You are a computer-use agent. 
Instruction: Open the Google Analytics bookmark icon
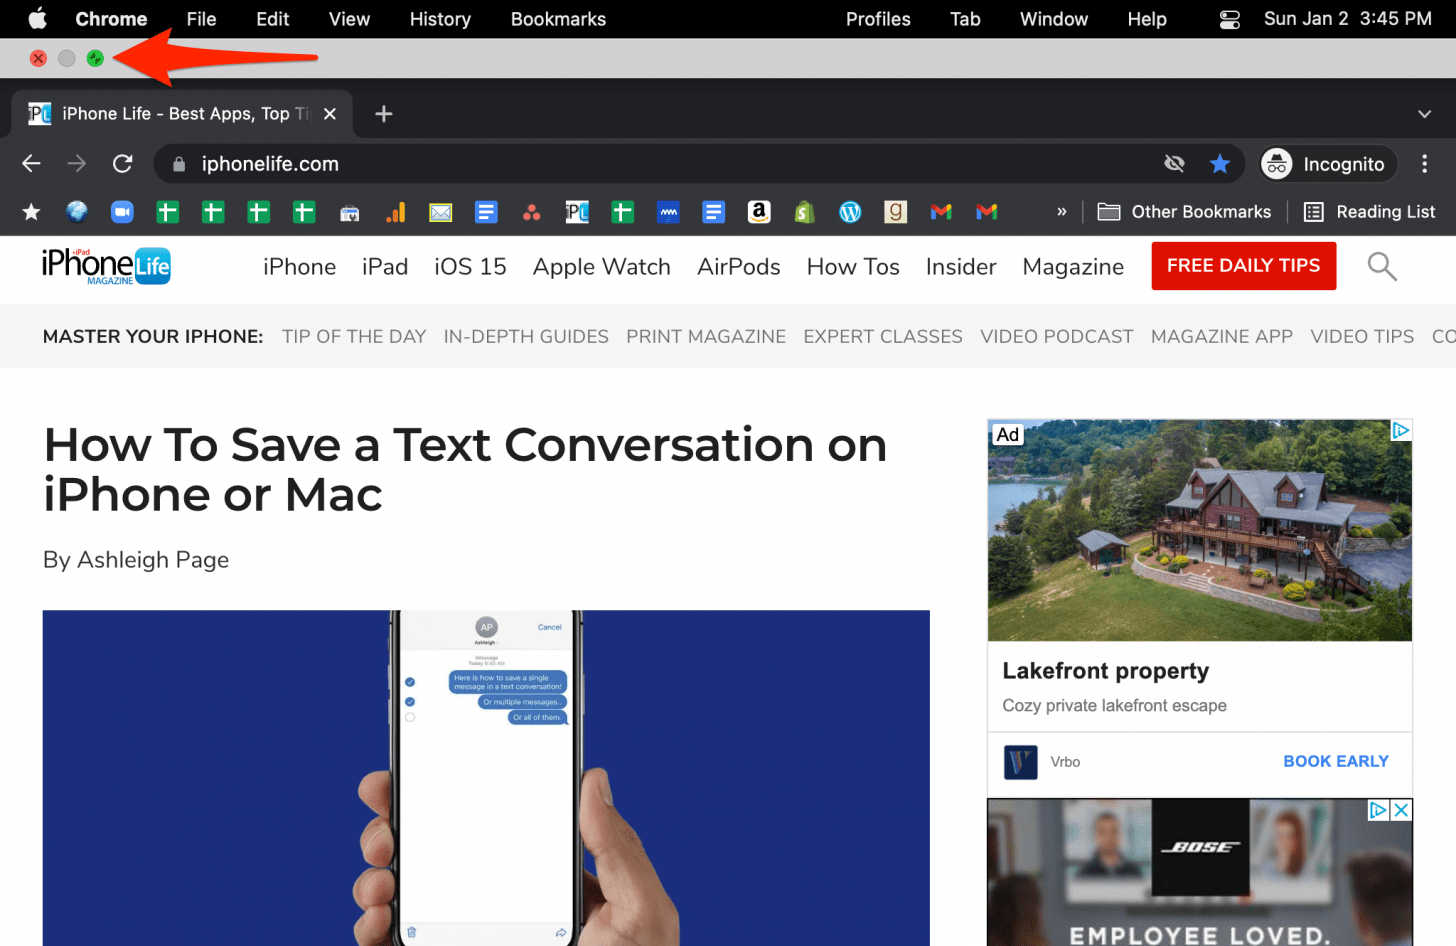395,212
